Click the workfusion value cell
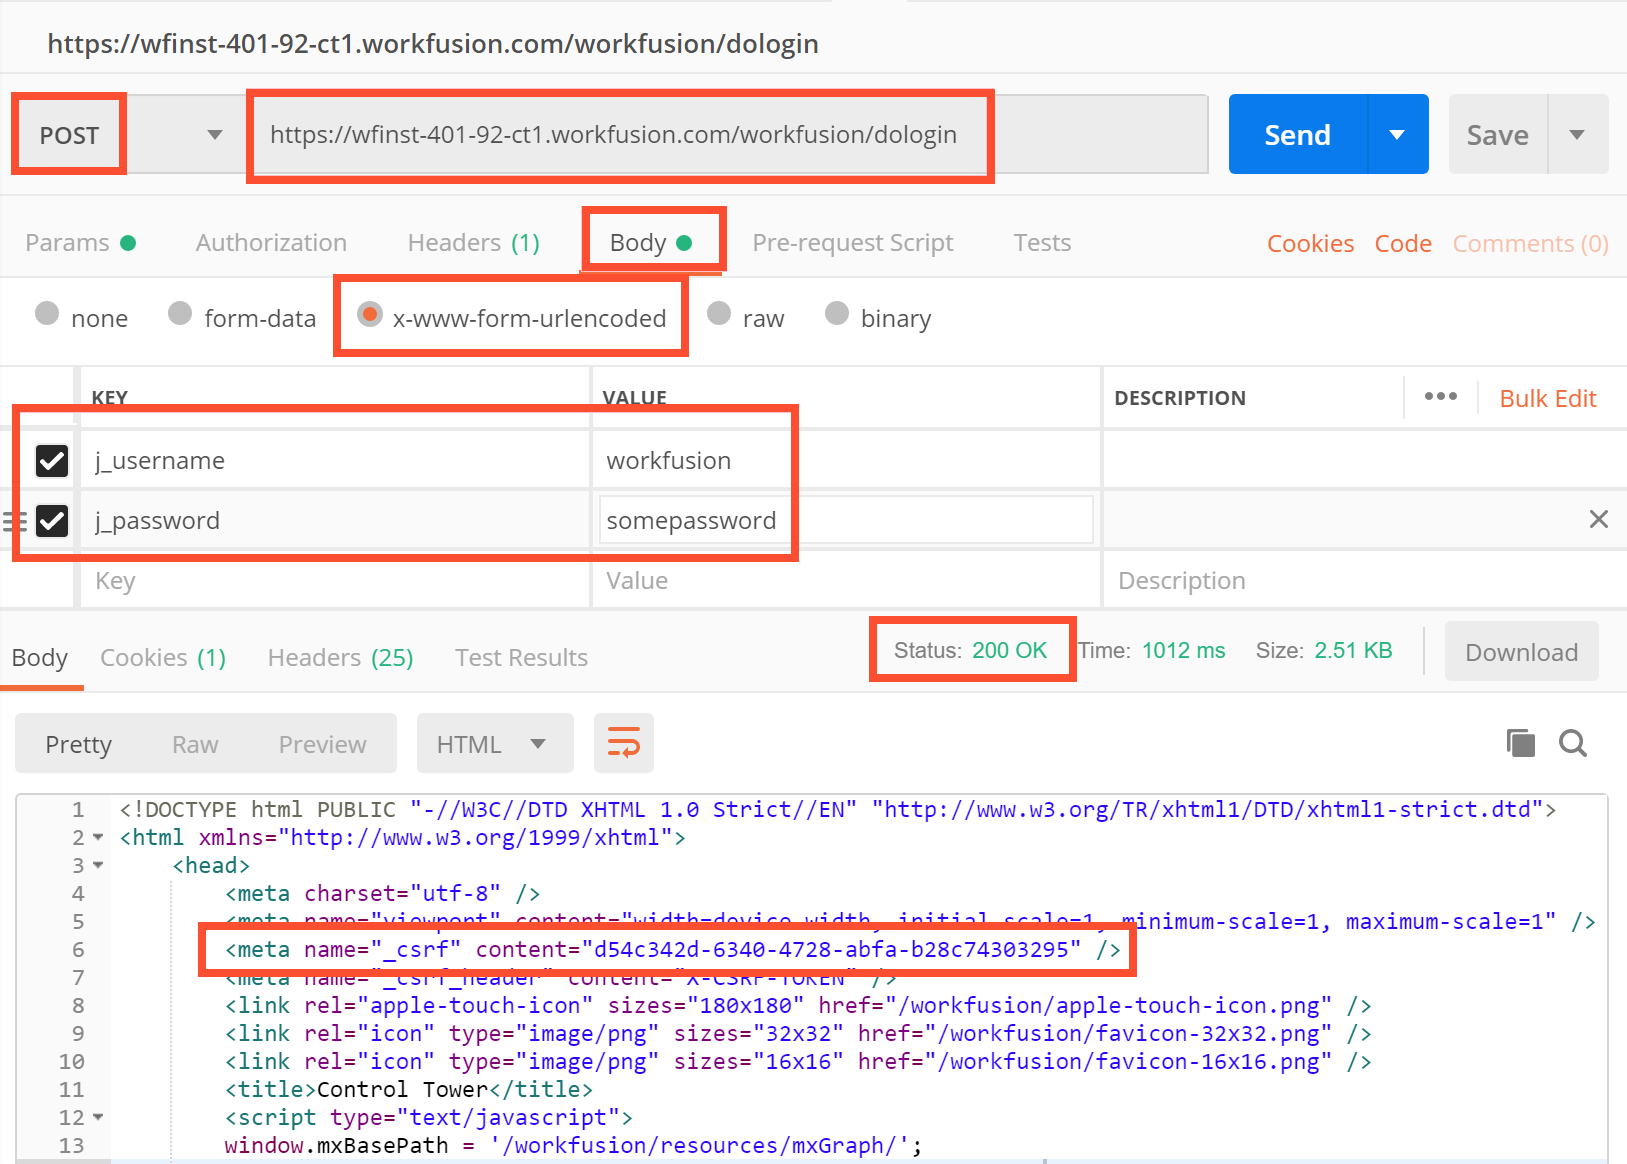This screenshot has height=1164, width=1627. coord(846,460)
